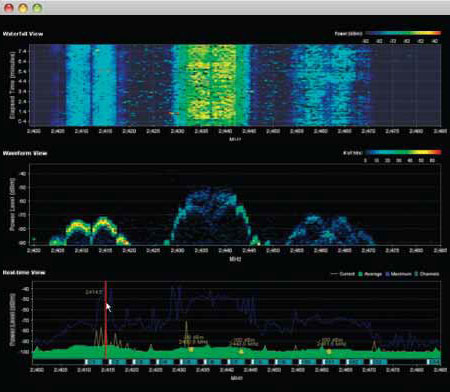
Task: Select the yellow peak marker near 2.461
Action: tap(329, 351)
